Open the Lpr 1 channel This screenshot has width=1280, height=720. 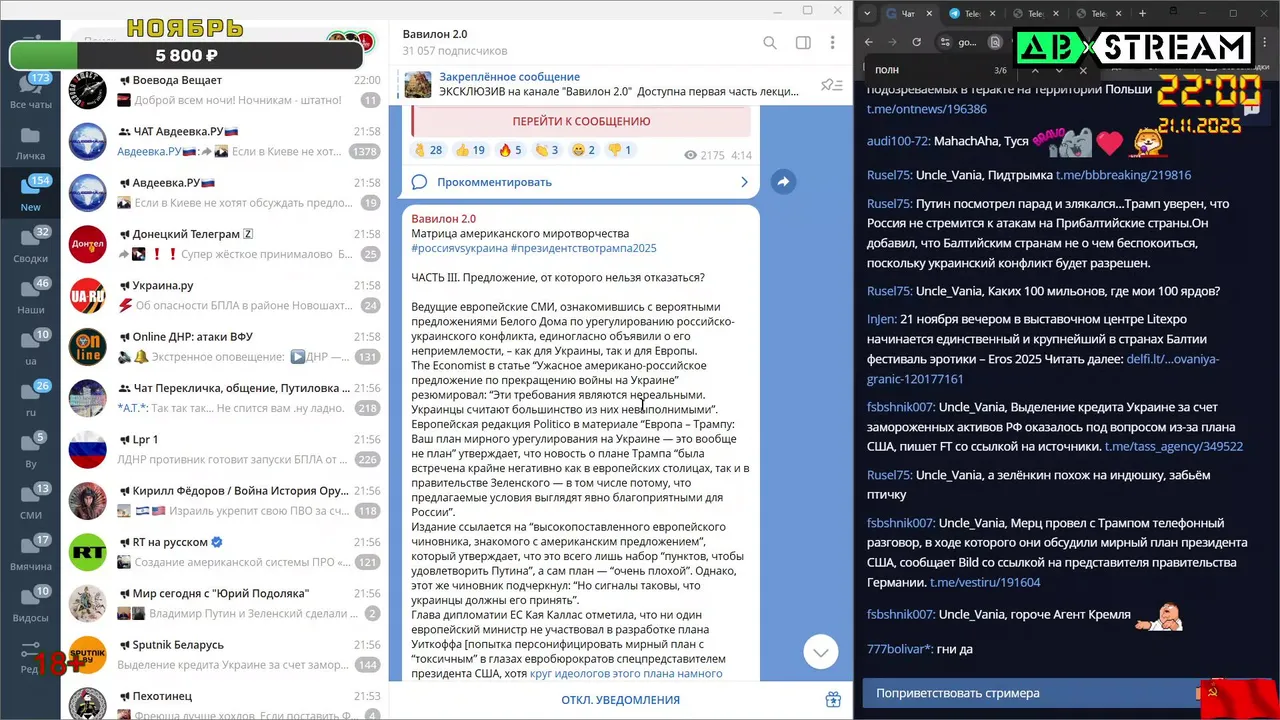pos(224,449)
